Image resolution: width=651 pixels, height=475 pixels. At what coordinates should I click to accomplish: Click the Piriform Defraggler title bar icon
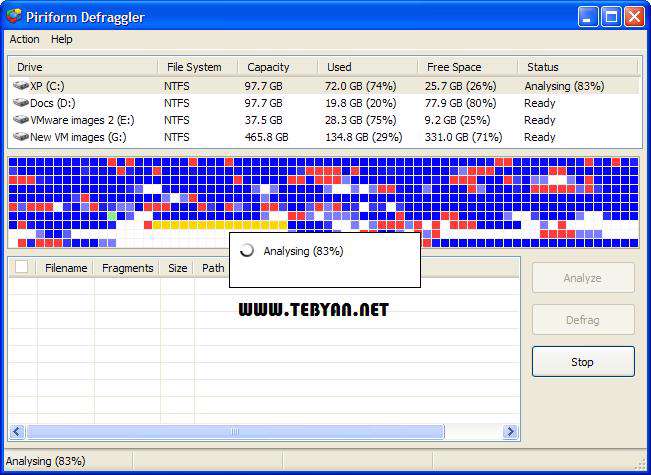tap(14, 16)
